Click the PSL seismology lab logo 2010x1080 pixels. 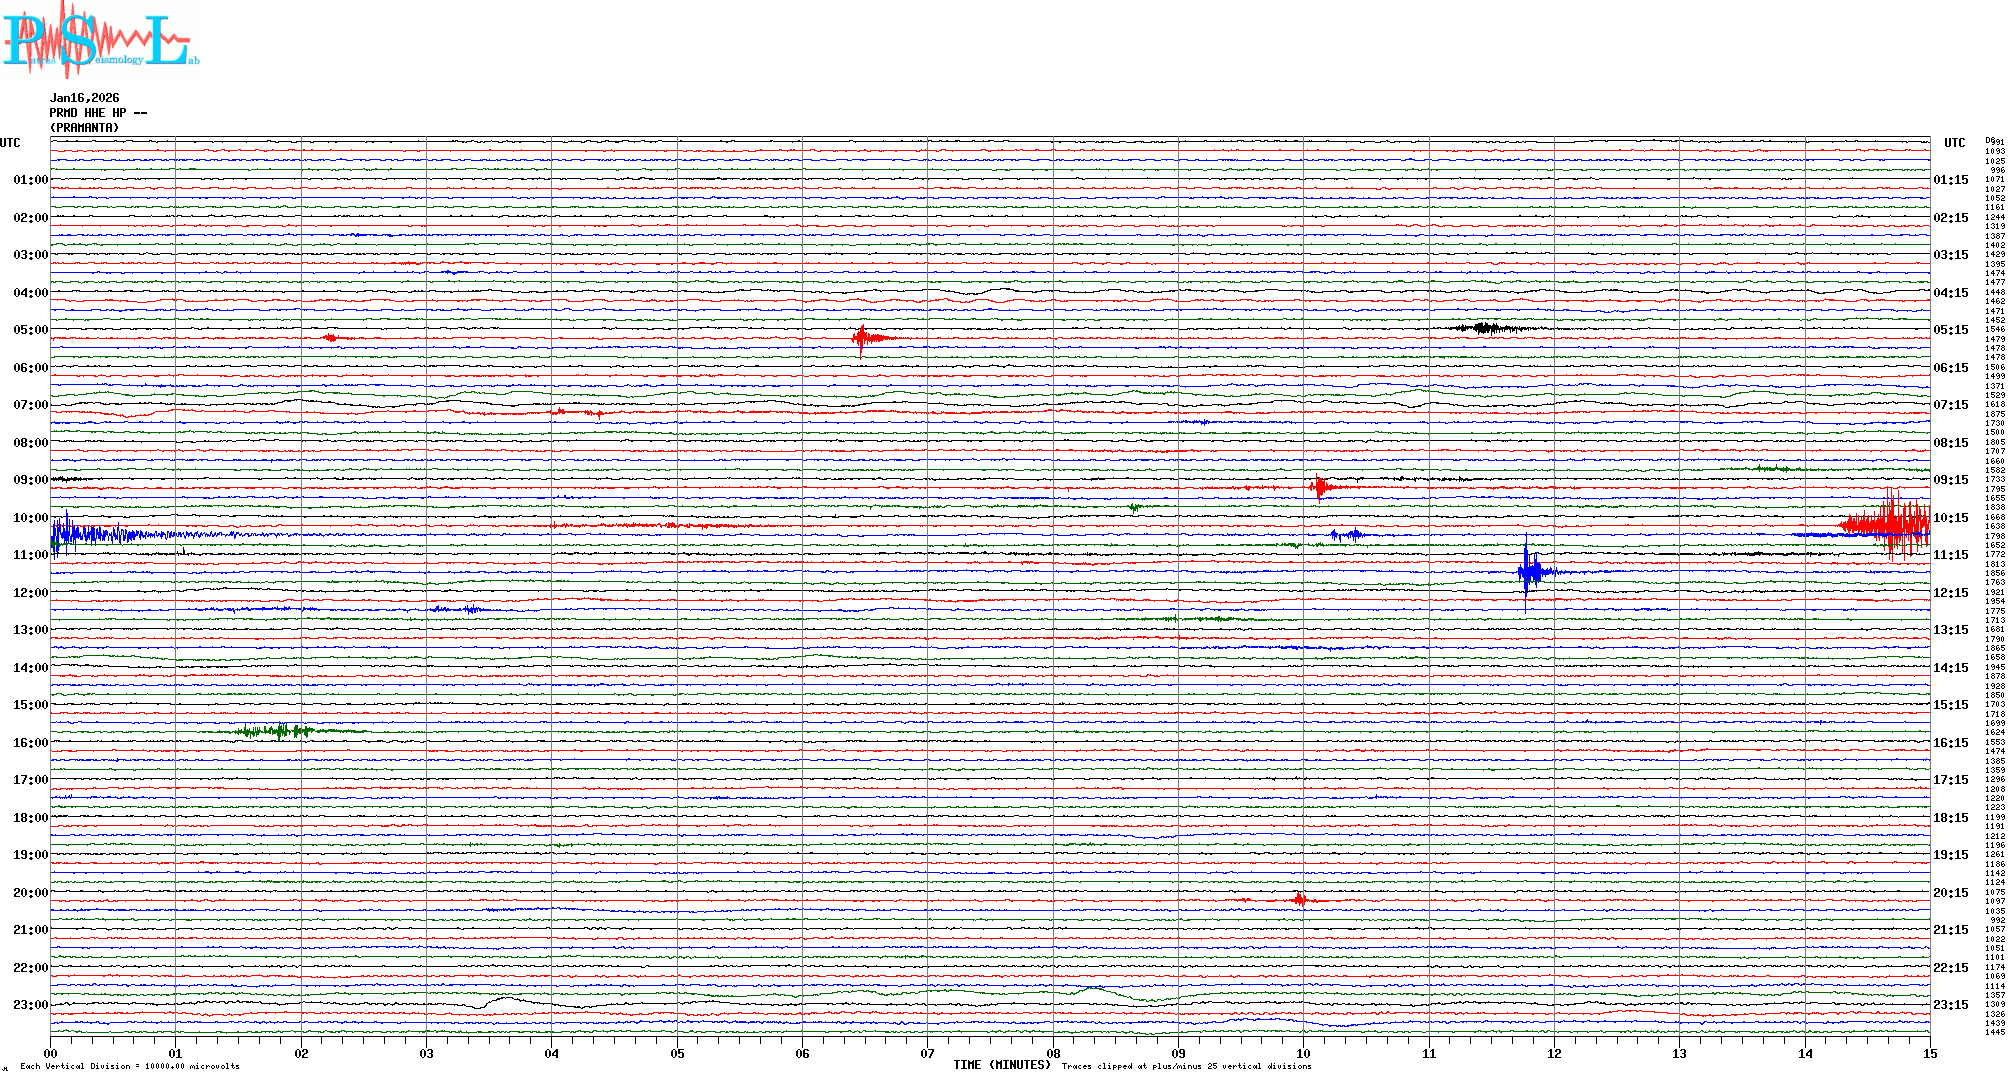98,40
